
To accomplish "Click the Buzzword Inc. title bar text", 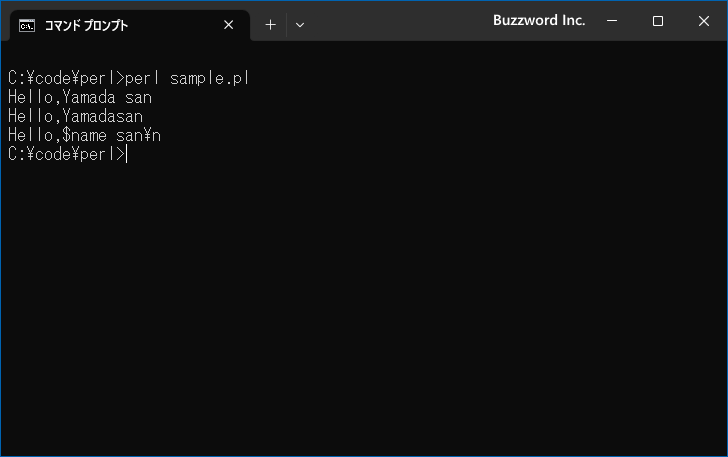I will click(539, 20).
